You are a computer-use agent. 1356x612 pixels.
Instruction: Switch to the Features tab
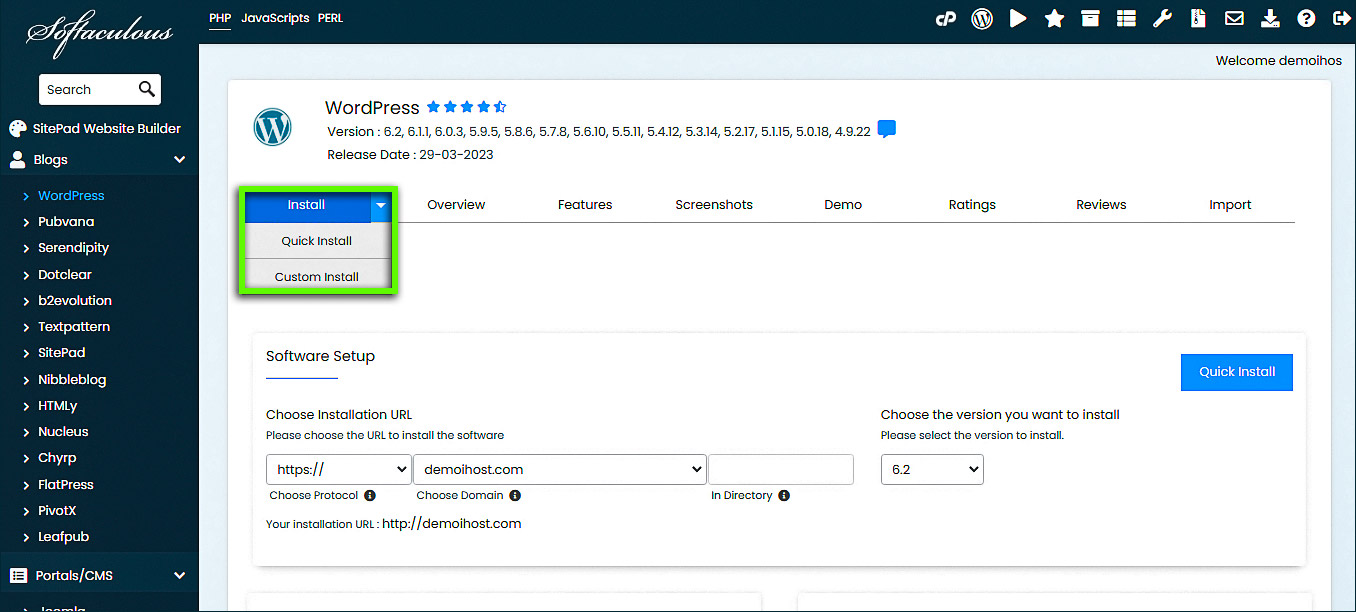click(x=585, y=205)
